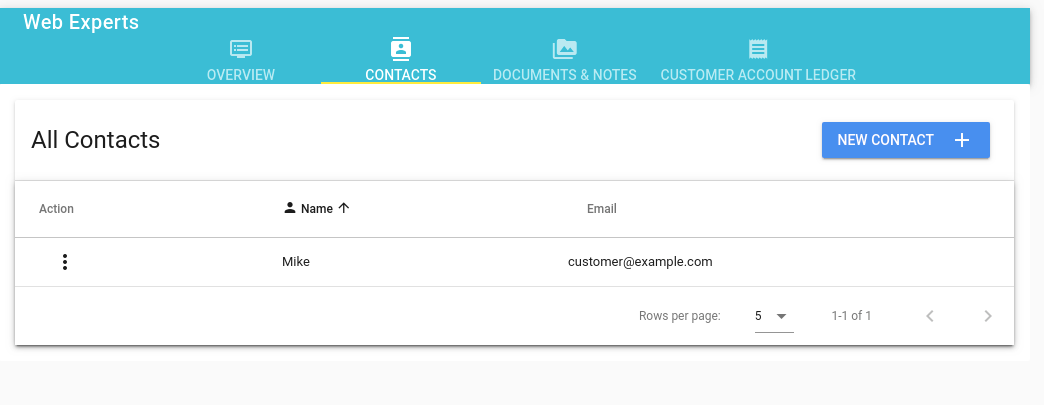Click the Documents & Notes folder icon

[x=565, y=48]
